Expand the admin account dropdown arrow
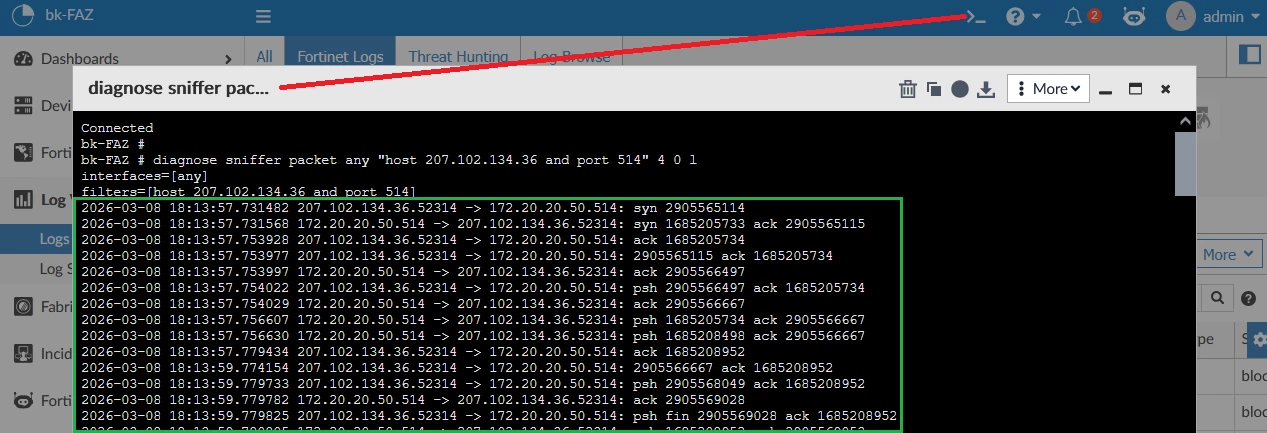Image resolution: width=1267 pixels, height=433 pixels. click(1254, 17)
